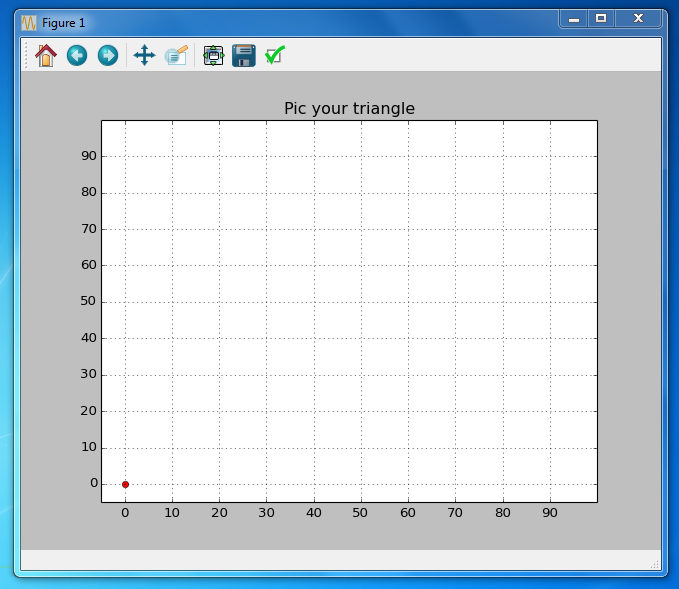Click the x-axis tick label 30
The image size is (679, 589).
click(266, 513)
